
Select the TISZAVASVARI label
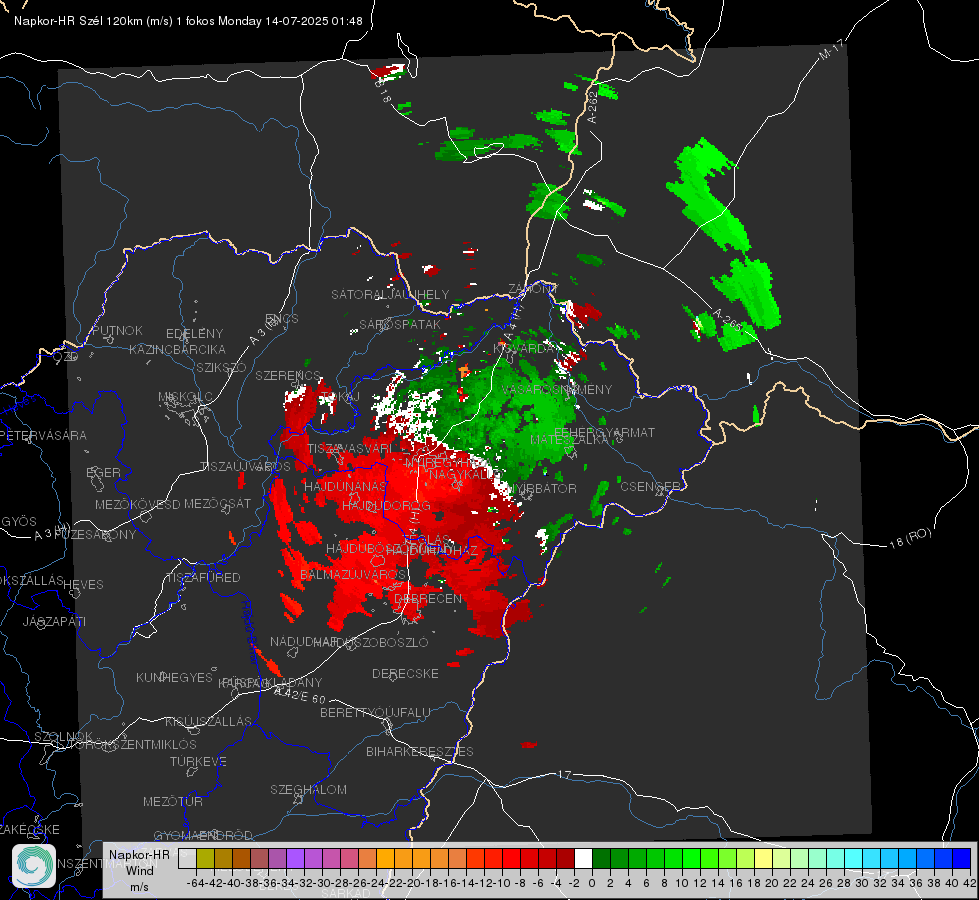pos(350,449)
